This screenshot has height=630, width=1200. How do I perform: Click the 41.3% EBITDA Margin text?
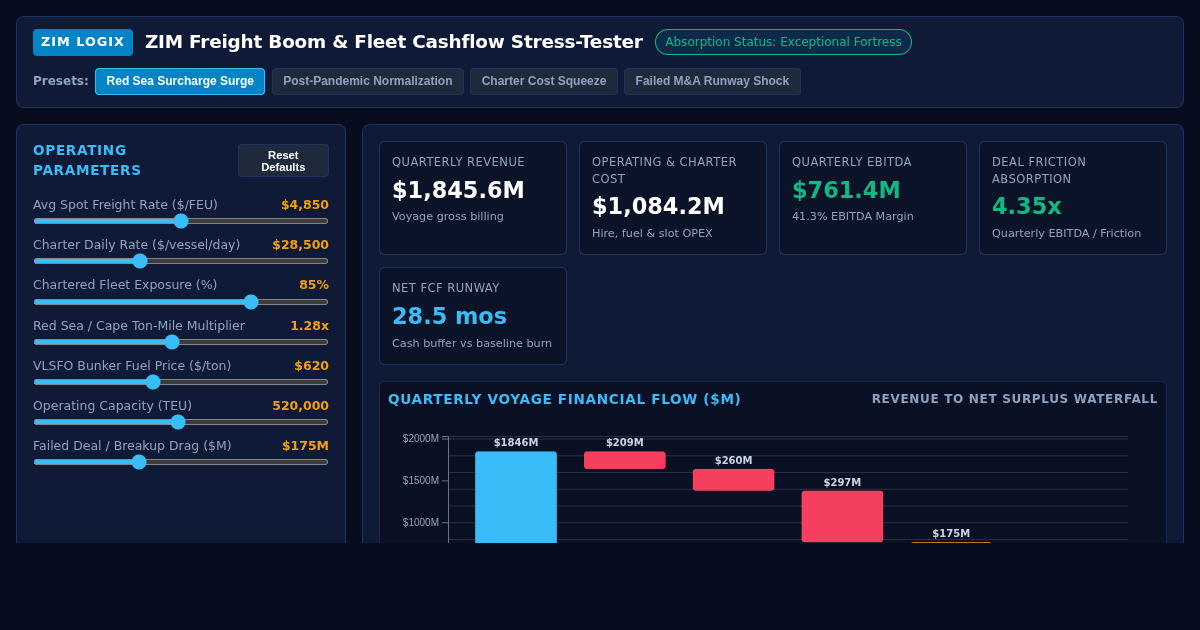pos(853,217)
